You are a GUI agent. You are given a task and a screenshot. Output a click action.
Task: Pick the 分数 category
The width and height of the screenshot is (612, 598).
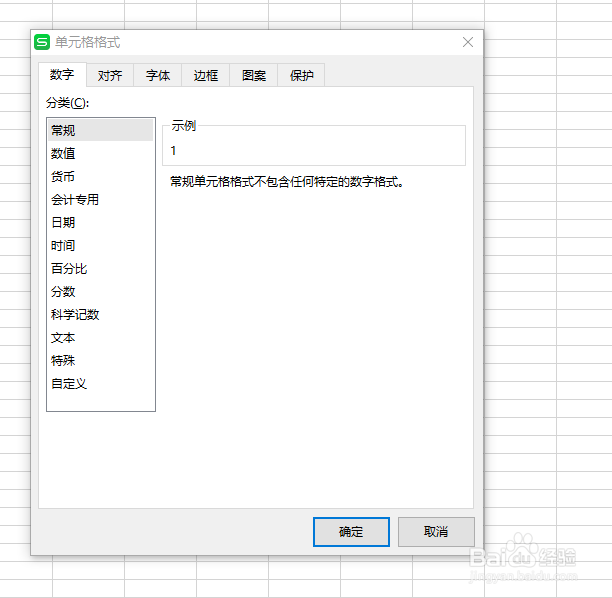101,292
